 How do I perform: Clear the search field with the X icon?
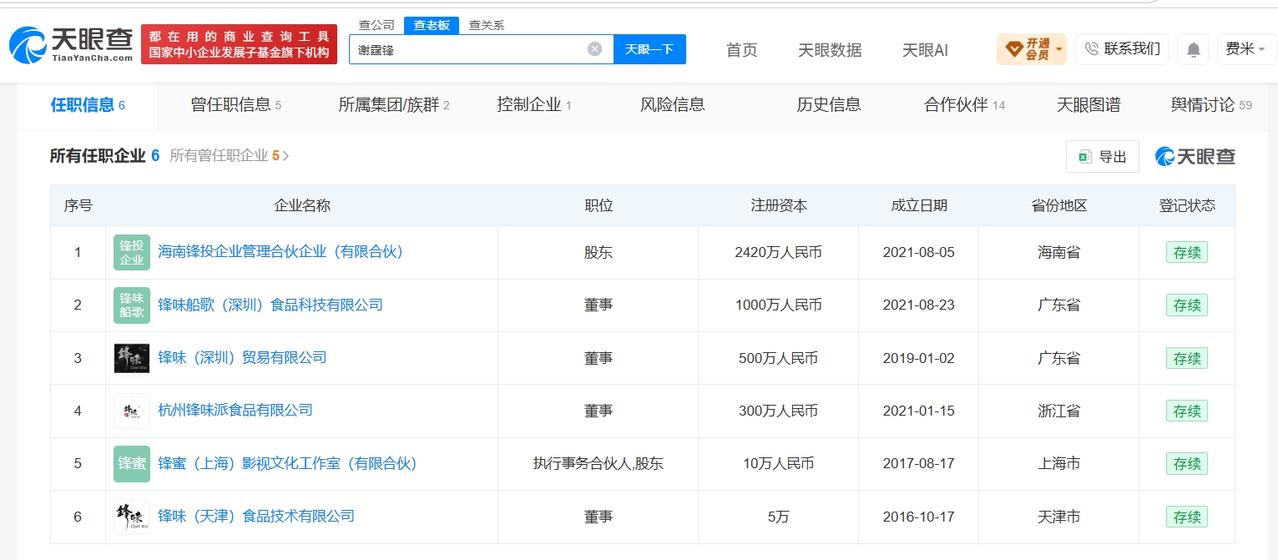pos(594,48)
